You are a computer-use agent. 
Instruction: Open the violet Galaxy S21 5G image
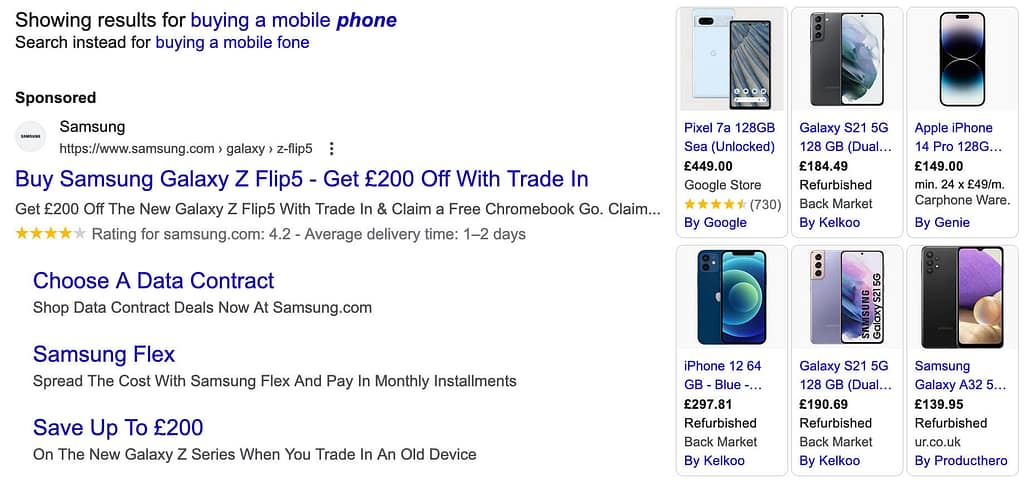click(846, 297)
